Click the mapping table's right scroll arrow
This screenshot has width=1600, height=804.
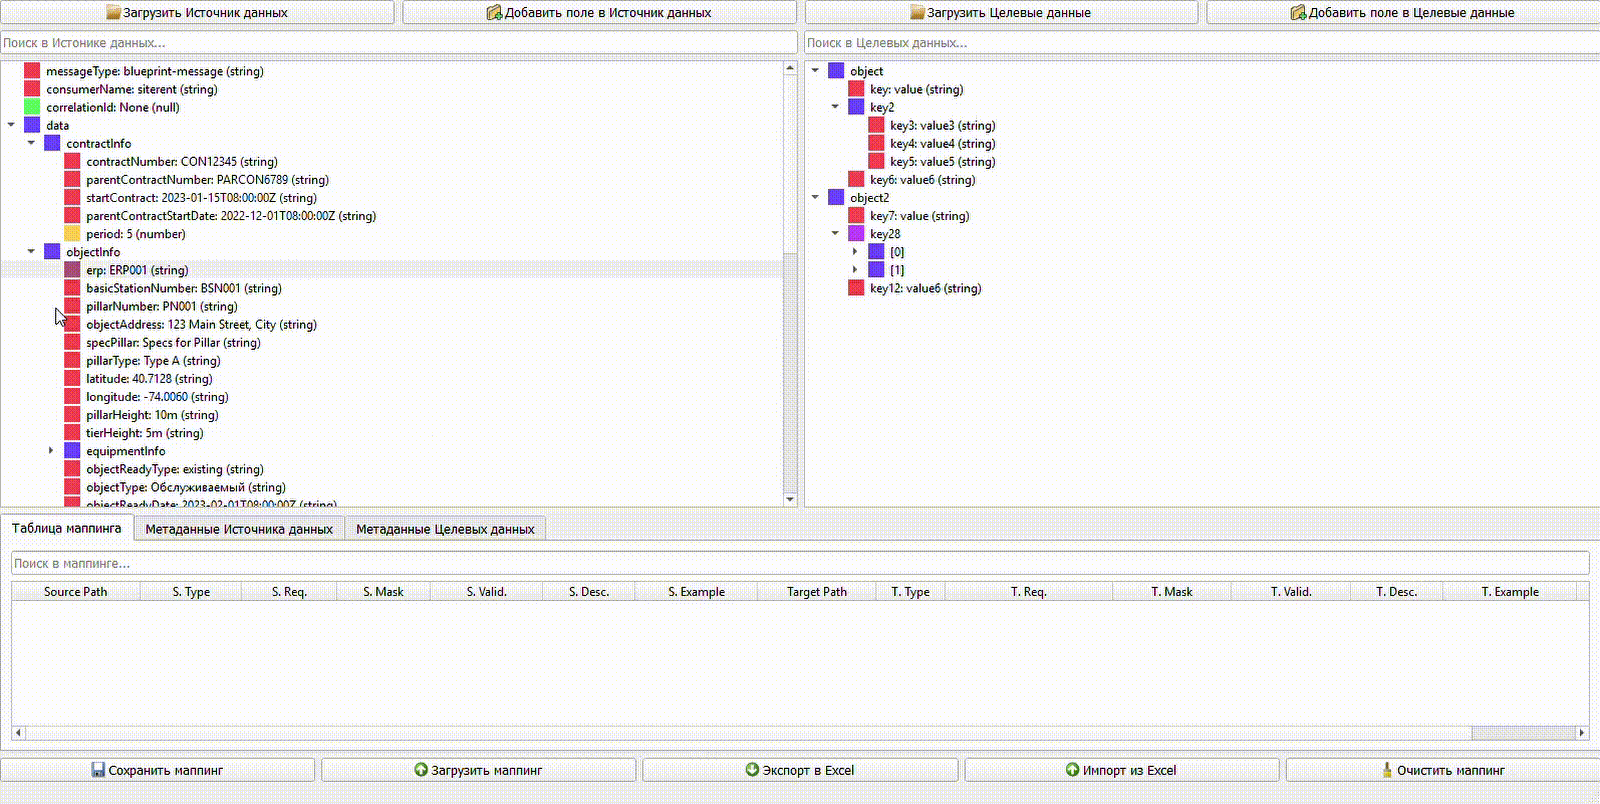click(1582, 732)
